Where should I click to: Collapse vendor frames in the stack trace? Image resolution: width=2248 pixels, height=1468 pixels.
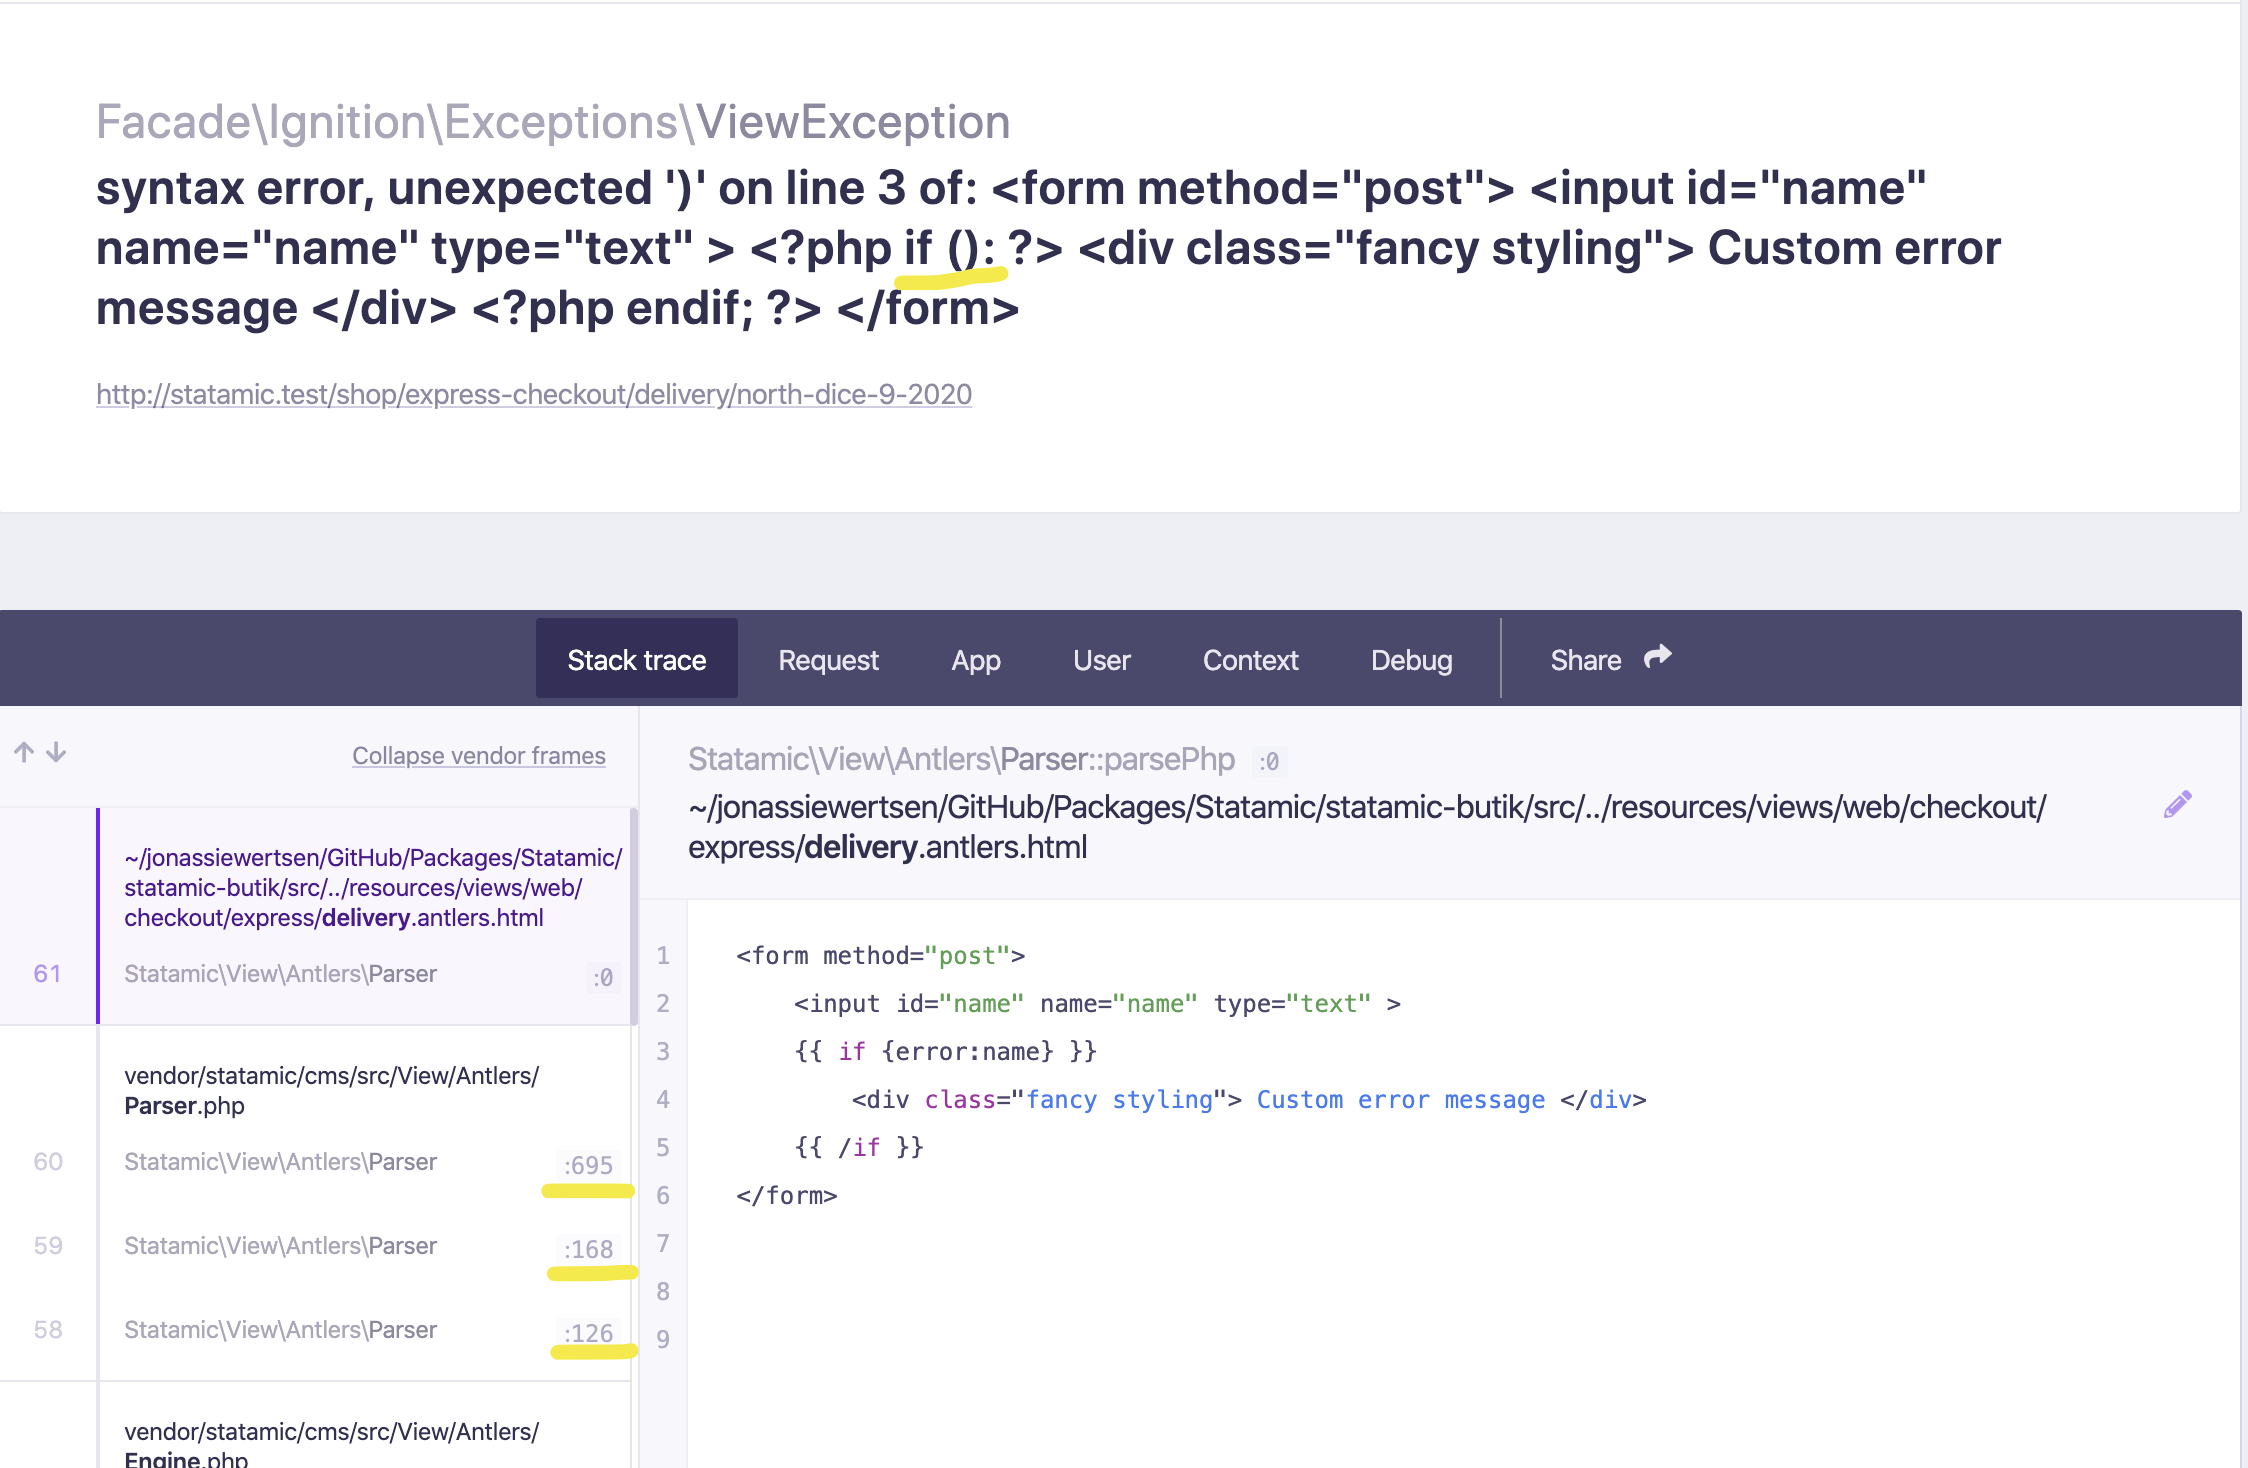tap(479, 755)
